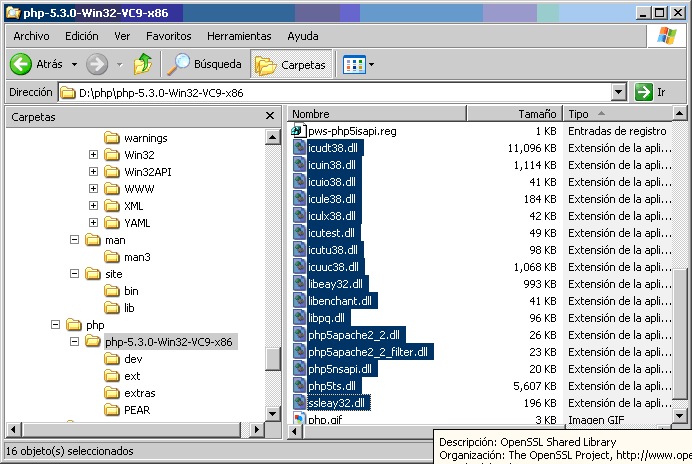Expand the Win32 folder node

point(93,155)
